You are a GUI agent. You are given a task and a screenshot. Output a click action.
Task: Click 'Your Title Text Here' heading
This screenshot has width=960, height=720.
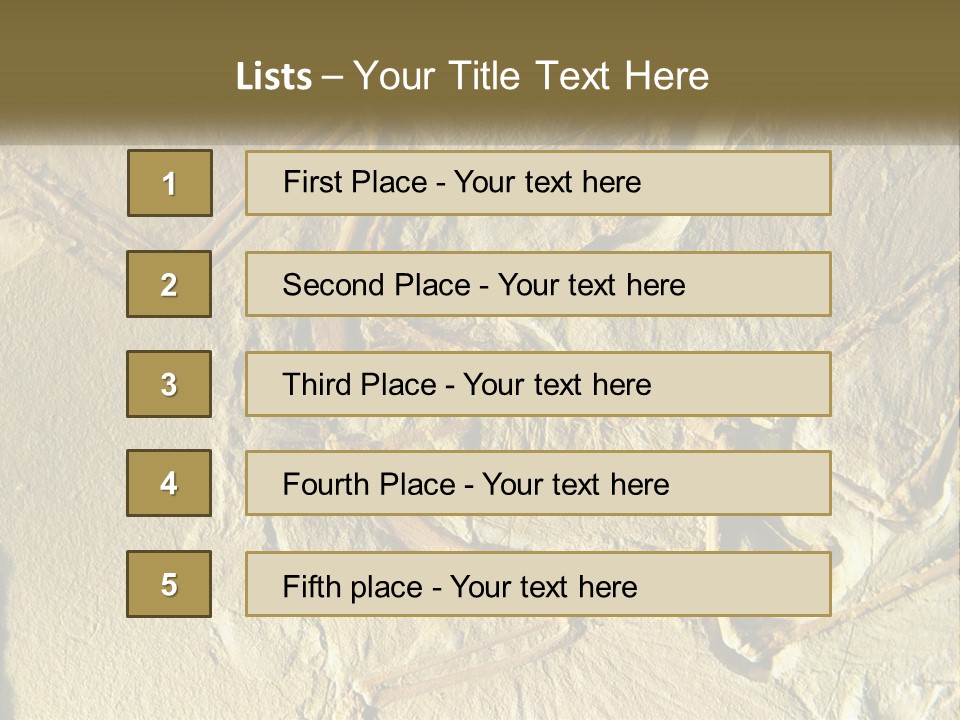(x=531, y=76)
